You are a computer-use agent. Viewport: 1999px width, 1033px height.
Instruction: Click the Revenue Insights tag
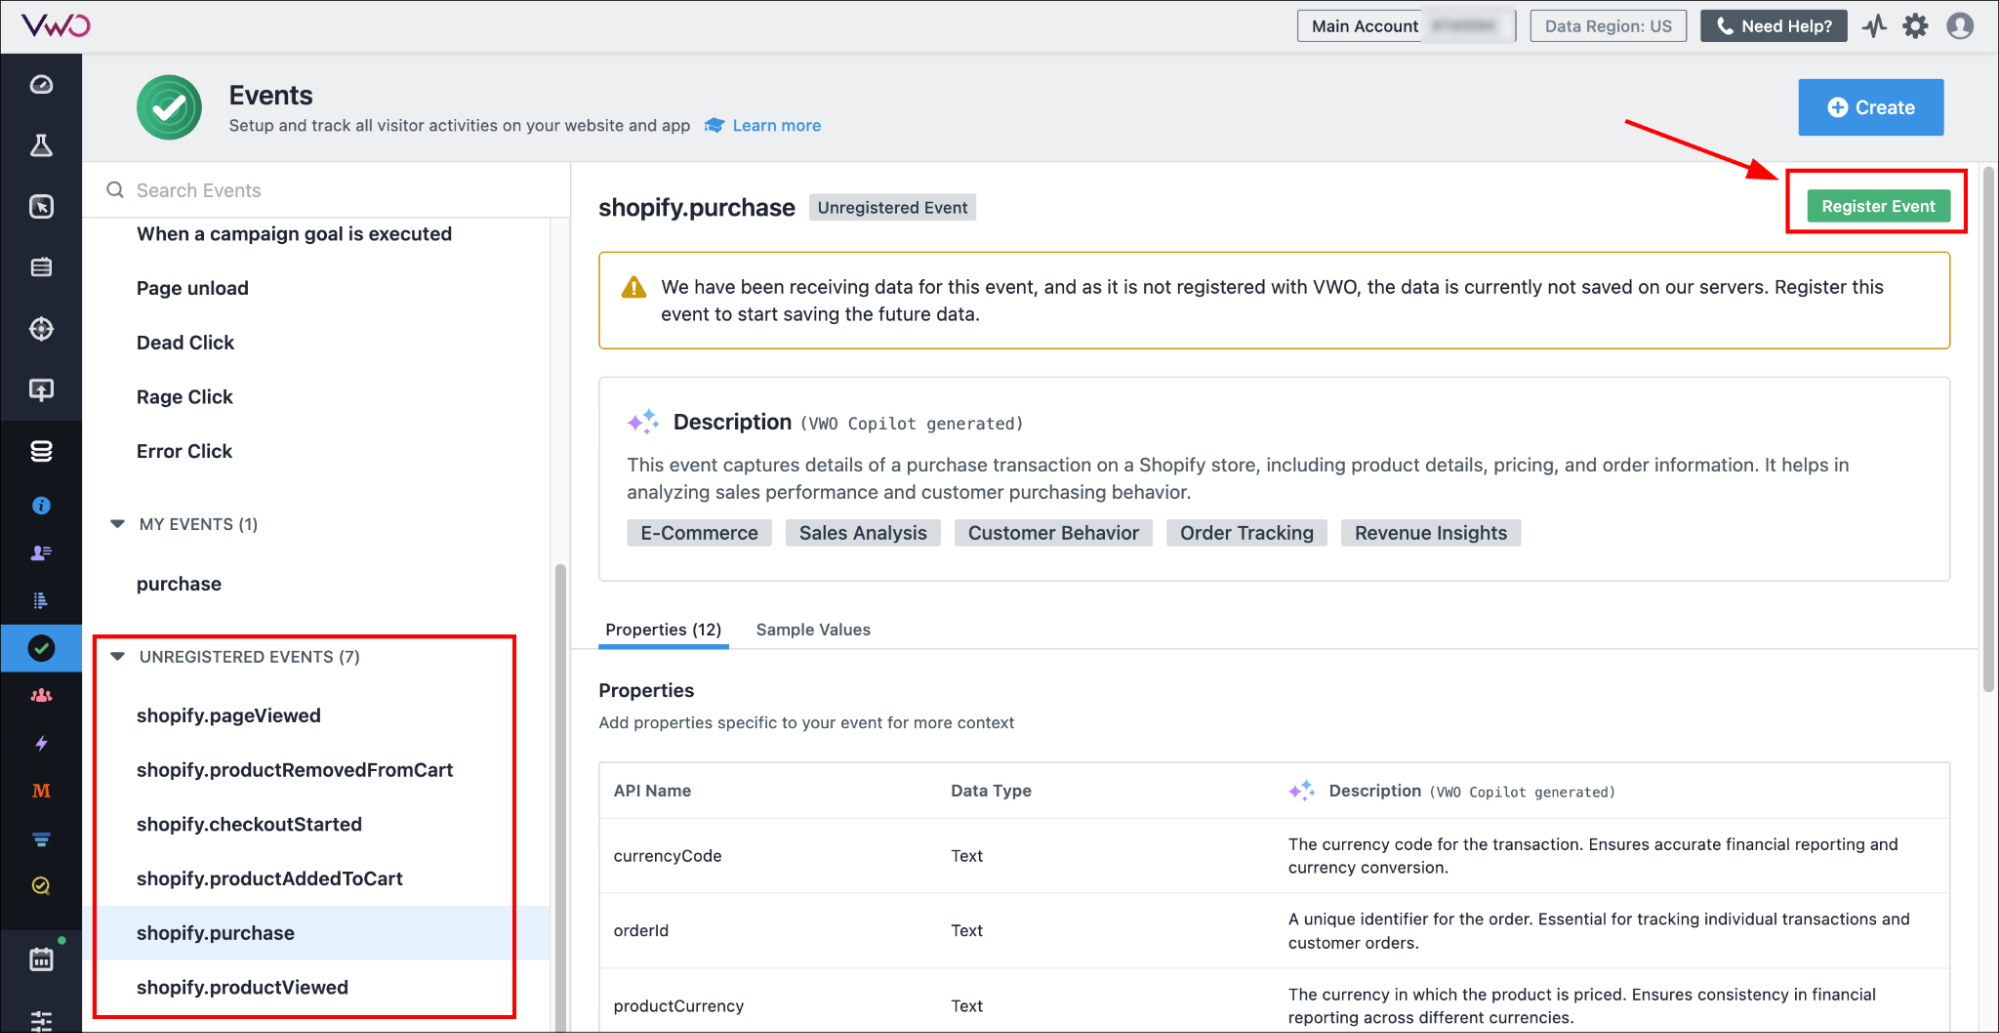tap(1430, 533)
